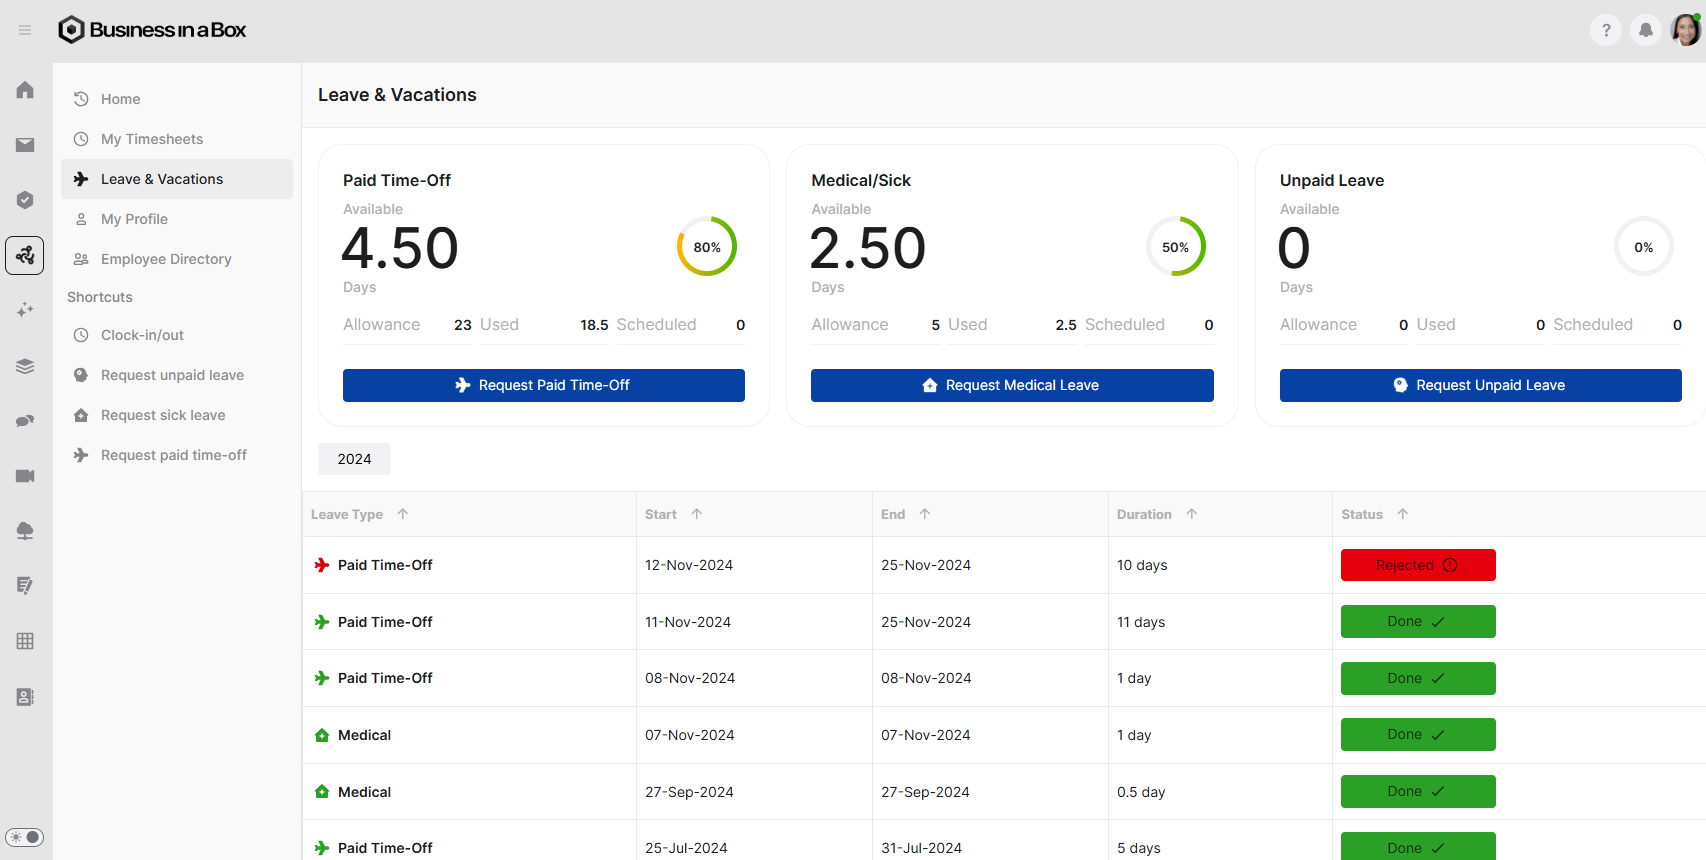Open My Profile menu item

tap(177, 219)
